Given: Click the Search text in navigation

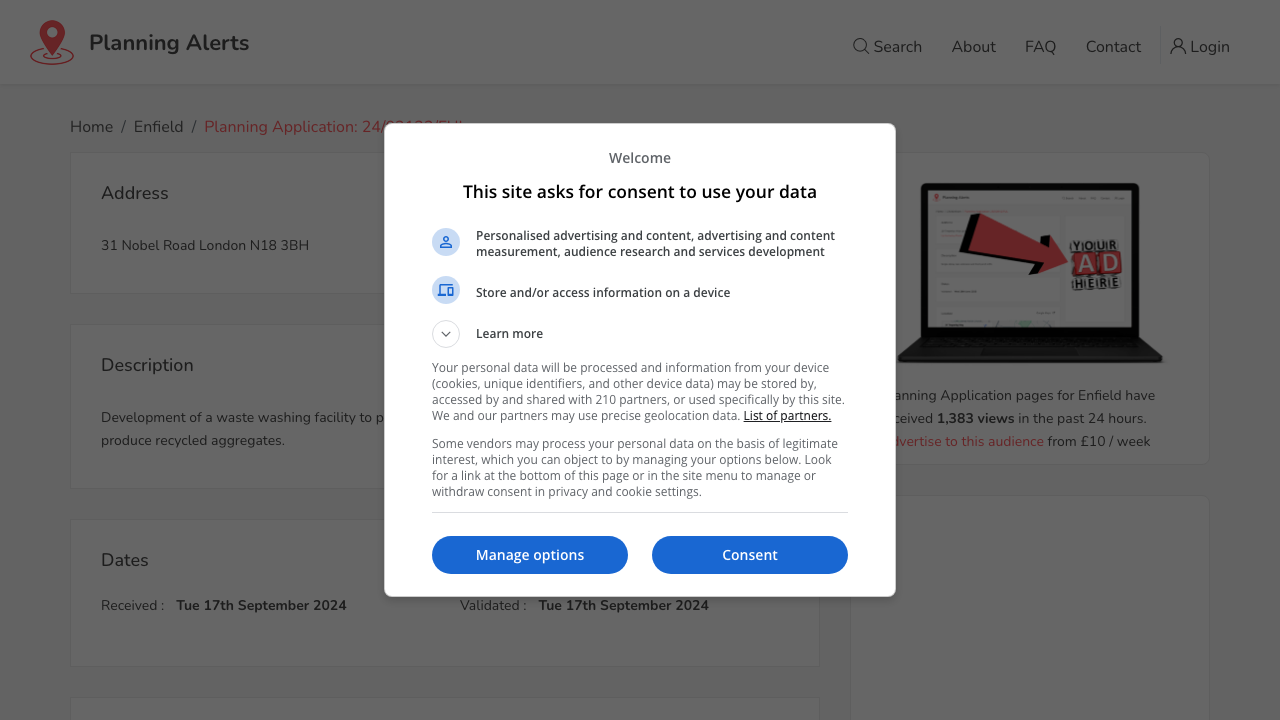Looking at the screenshot, I should (897, 47).
